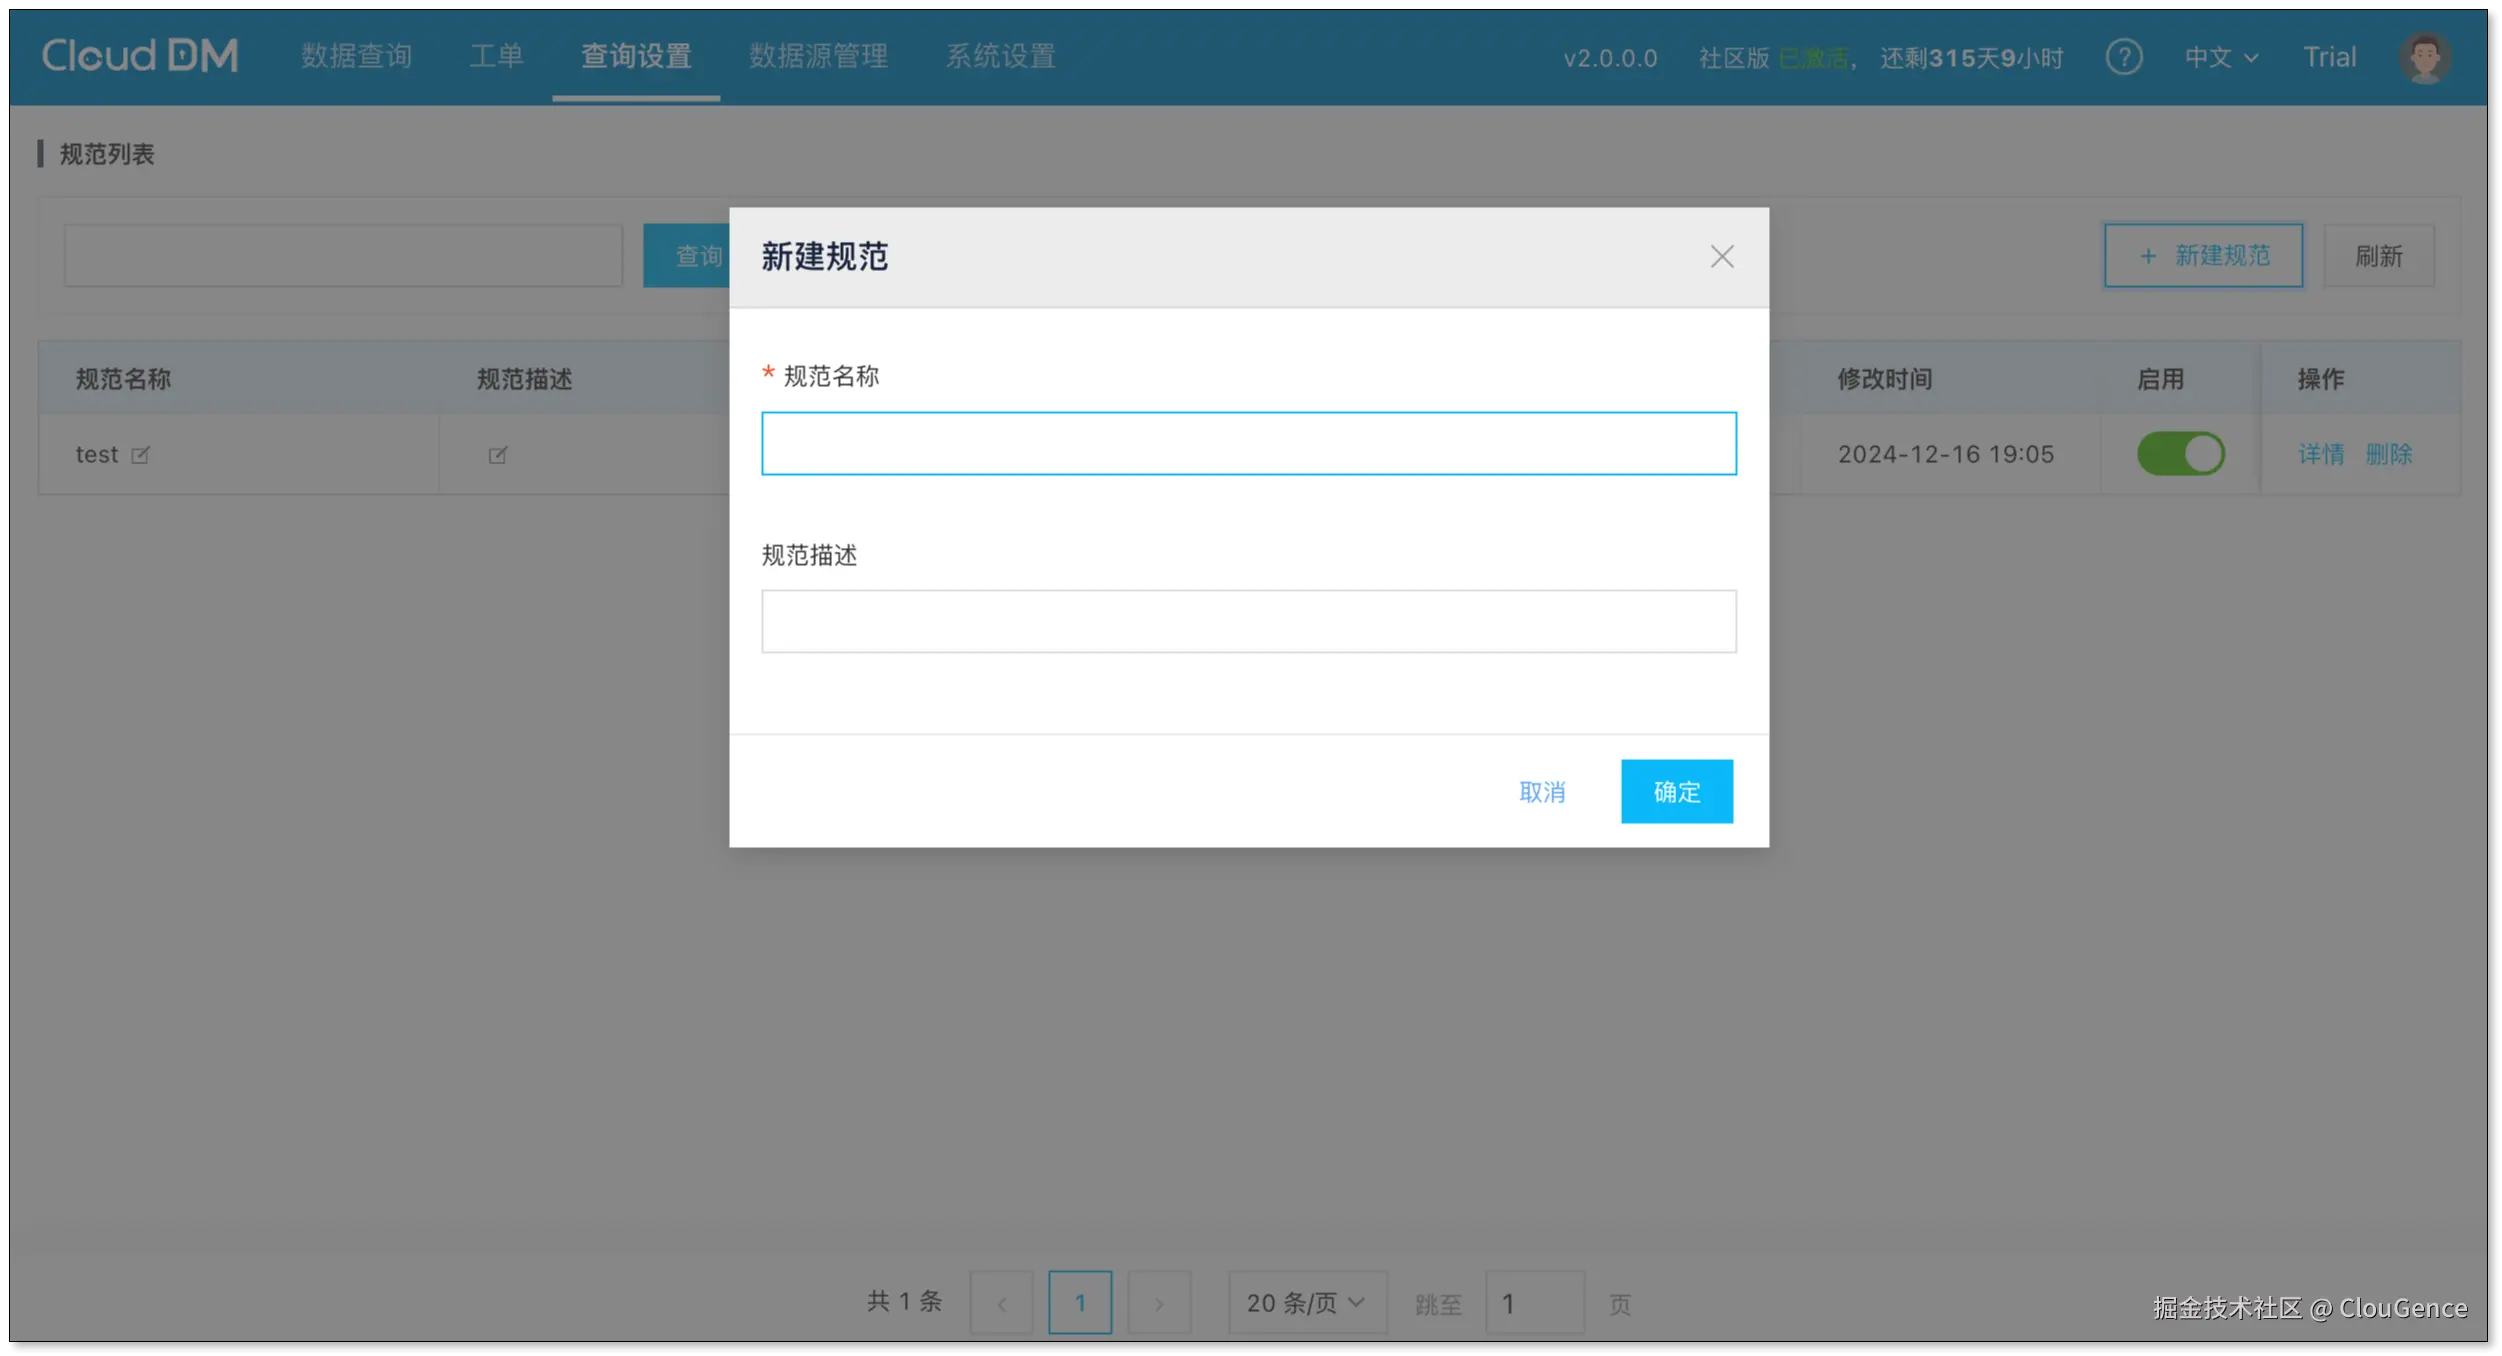Toggle the 启用 switch for test

2180,454
